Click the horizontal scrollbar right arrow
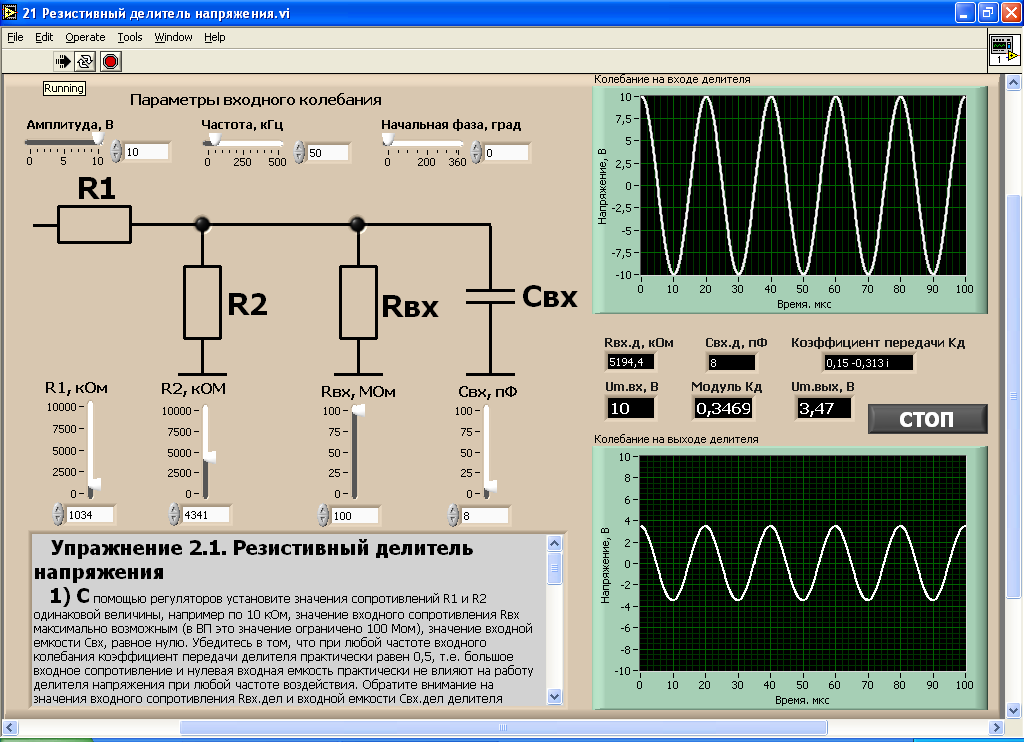The width and height of the screenshot is (1024, 742). (x=997, y=727)
